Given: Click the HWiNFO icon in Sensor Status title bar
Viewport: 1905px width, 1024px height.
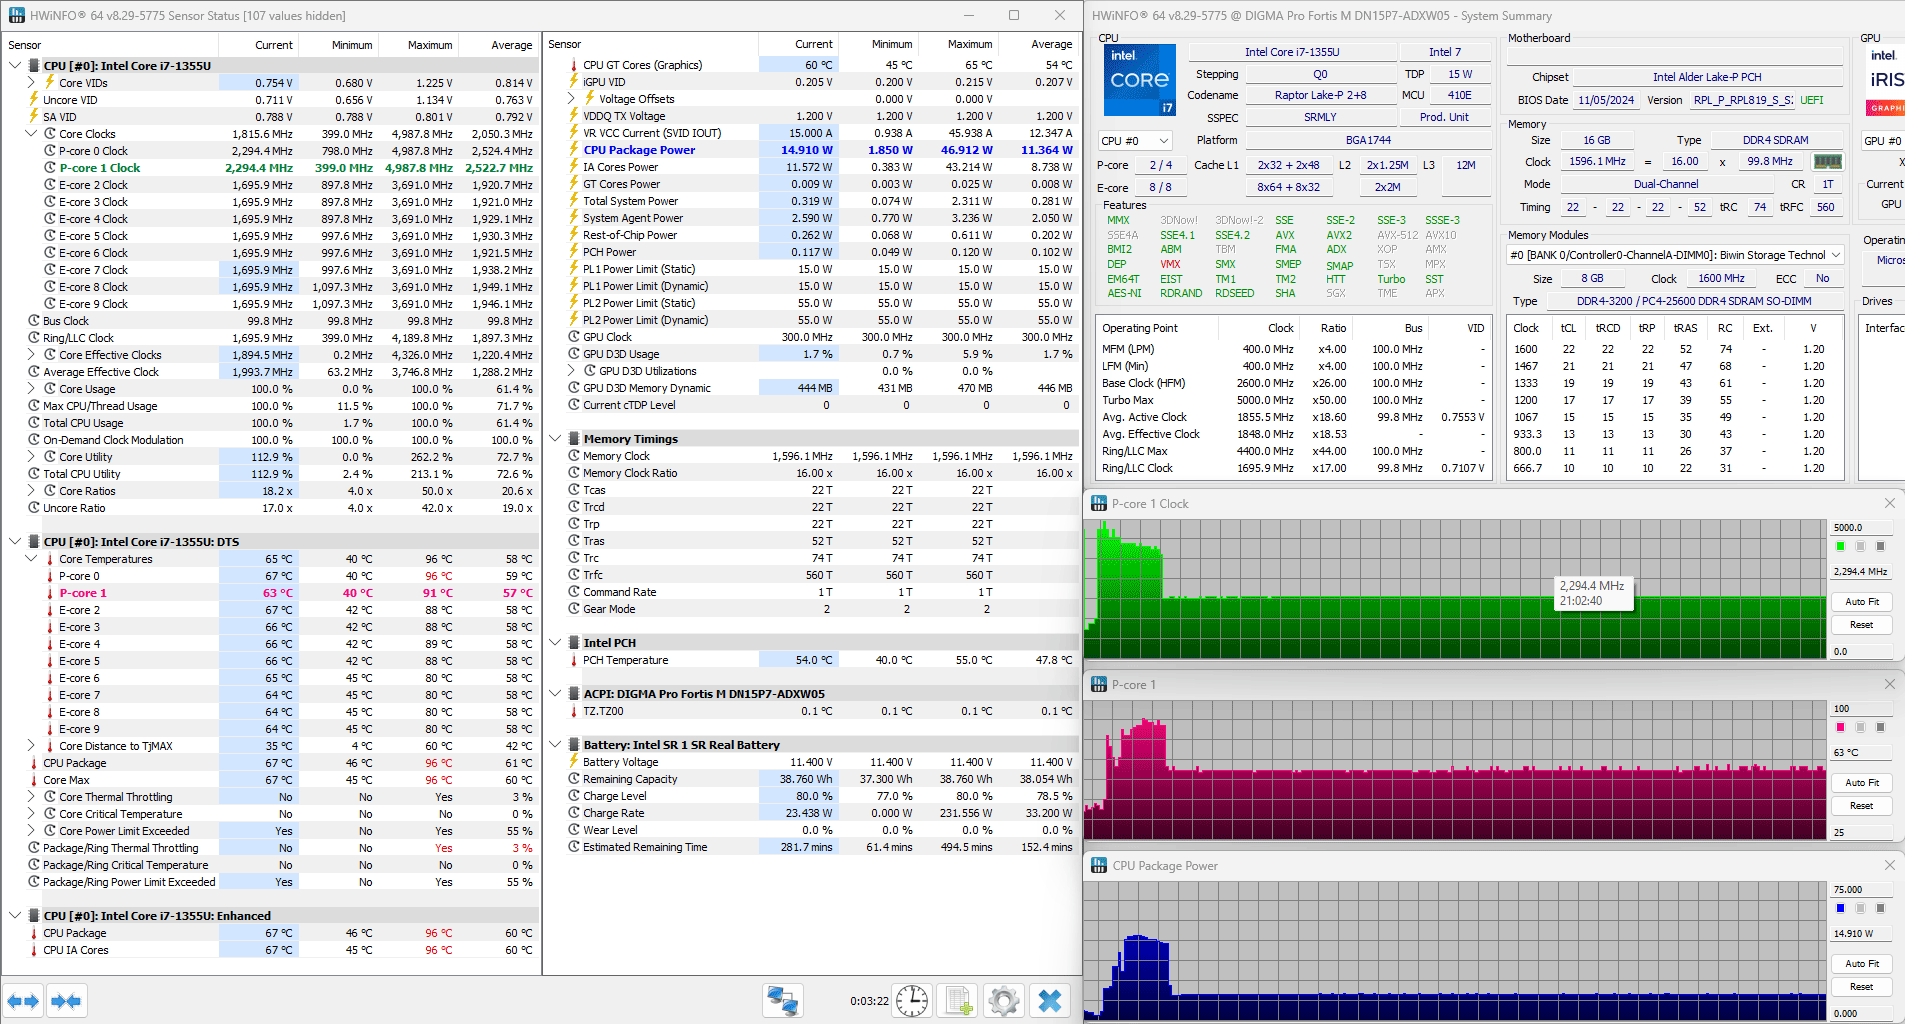Looking at the screenshot, I should [16, 15].
